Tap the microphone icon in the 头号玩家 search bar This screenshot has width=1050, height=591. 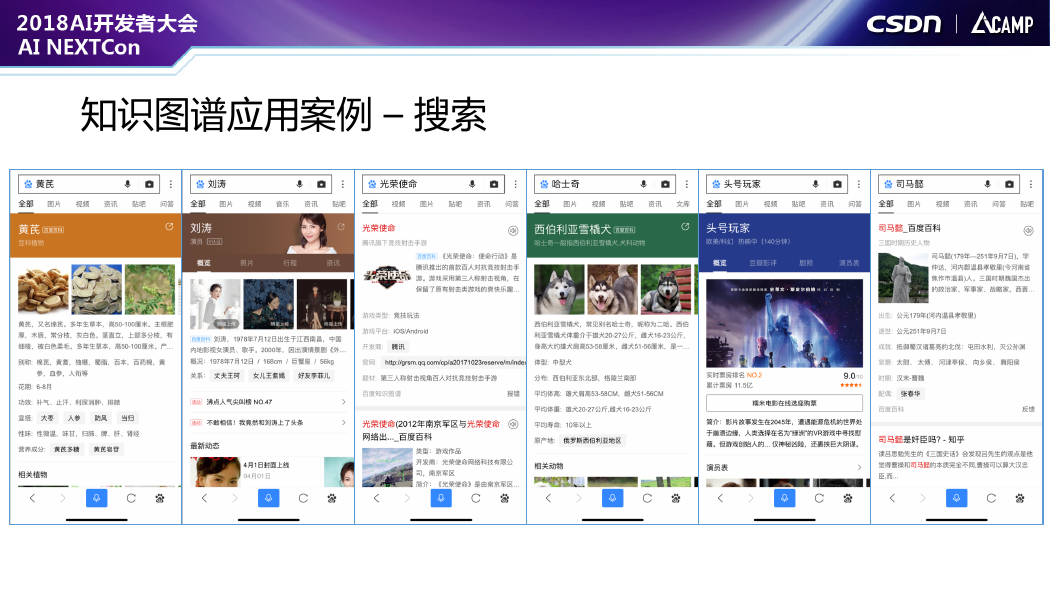(816, 184)
